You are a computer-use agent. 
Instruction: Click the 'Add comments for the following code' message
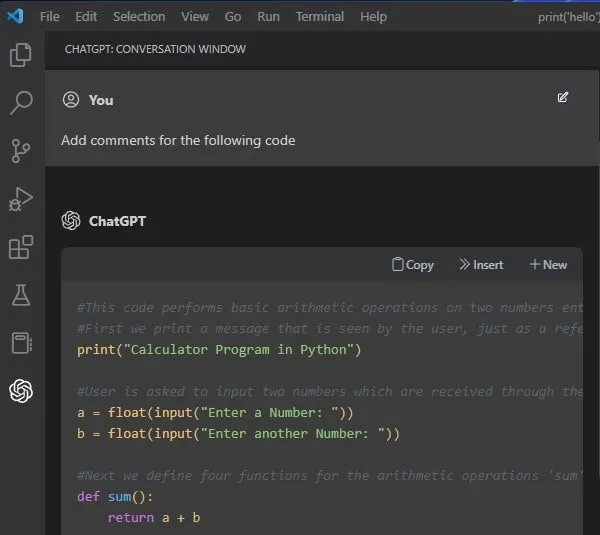coord(178,140)
